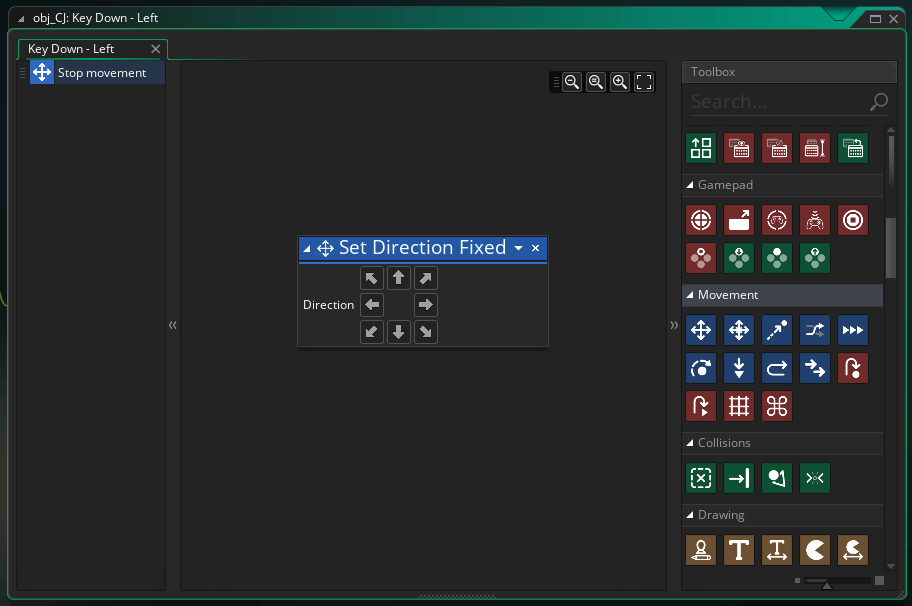Select the grid icon in Movement section
Viewport: 912px width, 606px height.
click(x=739, y=406)
